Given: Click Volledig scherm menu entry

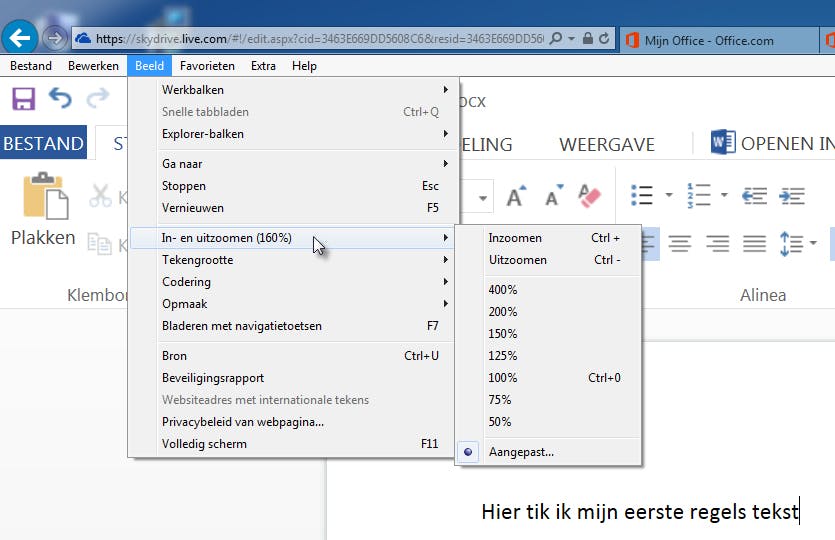Looking at the screenshot, I should [x=291, y=444].
